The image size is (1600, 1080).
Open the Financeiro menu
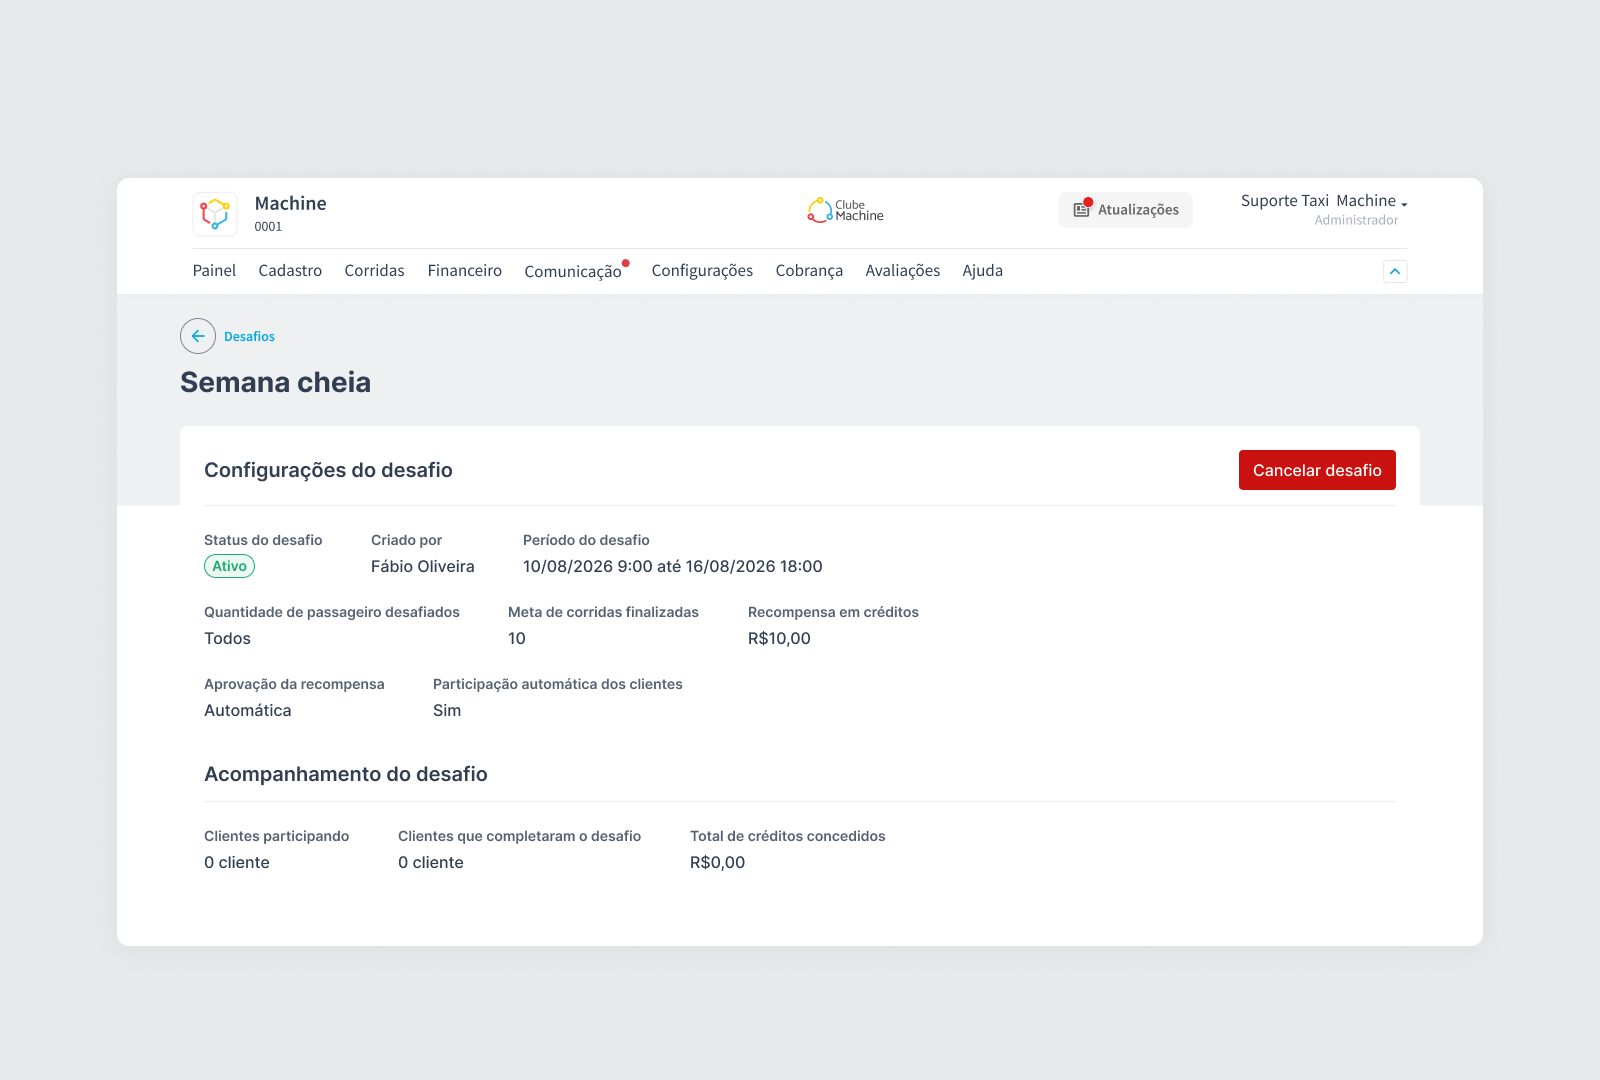pos(465,271)
